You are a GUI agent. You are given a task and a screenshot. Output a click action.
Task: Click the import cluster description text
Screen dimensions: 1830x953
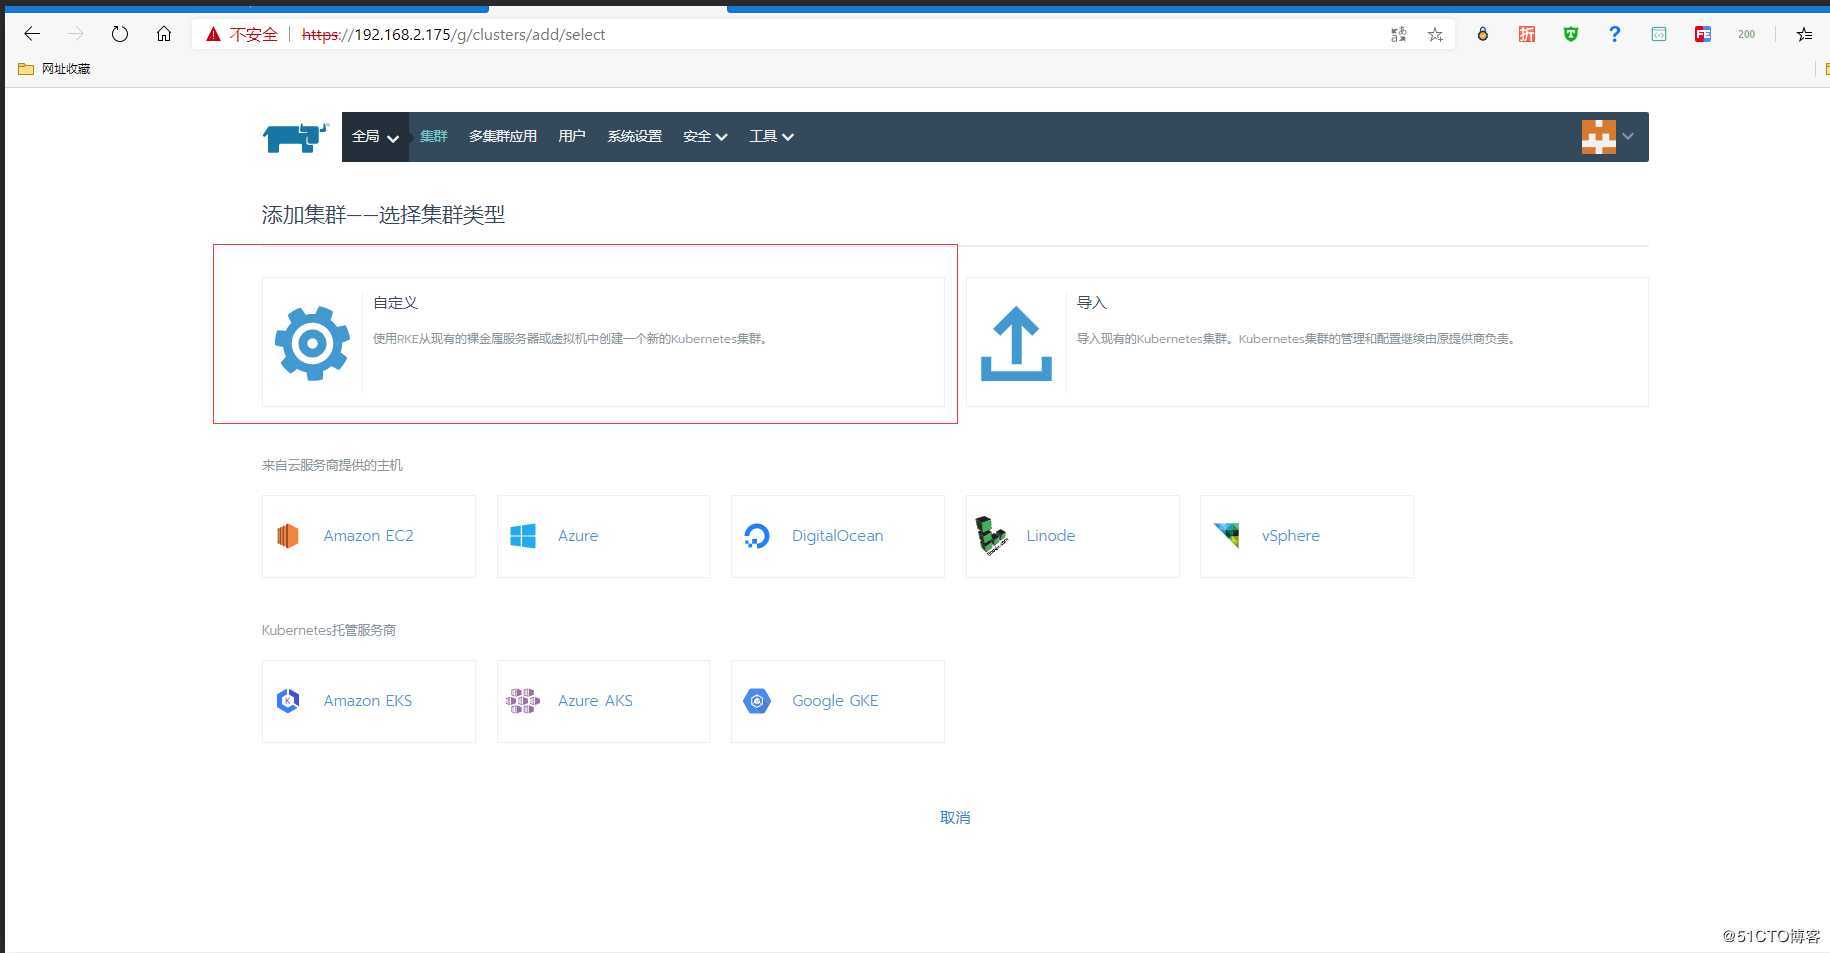click(1297, 339)
